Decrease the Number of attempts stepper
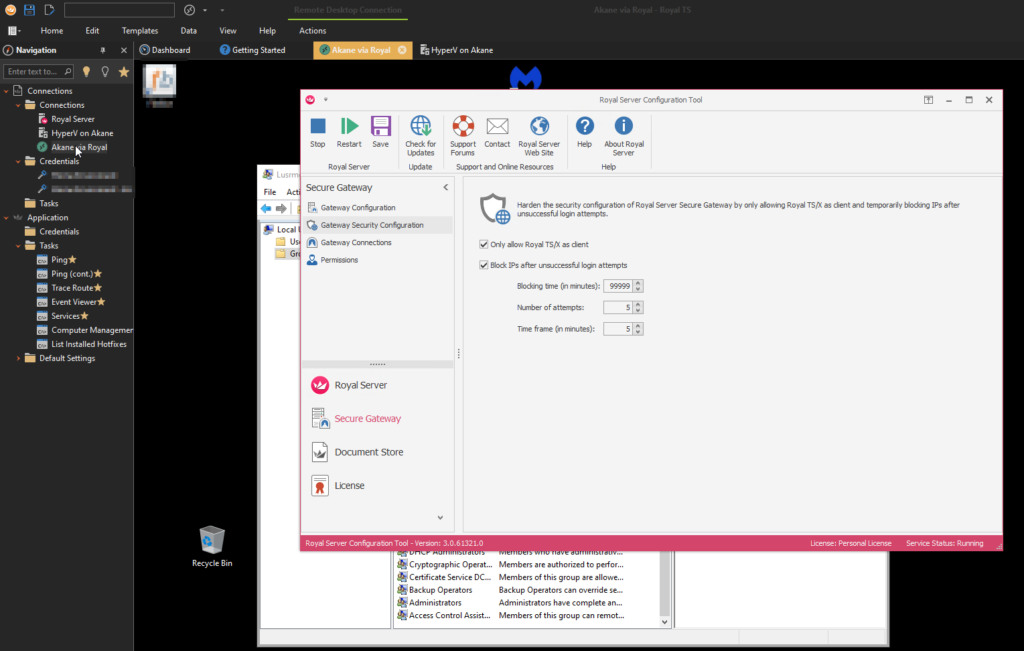Image resolution: width=1024 pixels, height=651 pixels. tap(638, 310)
